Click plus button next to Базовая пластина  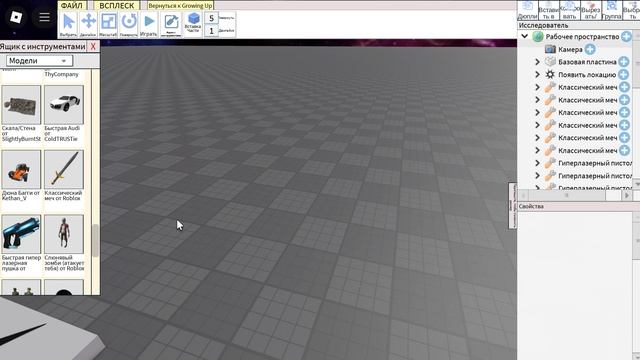click(624, 62)
